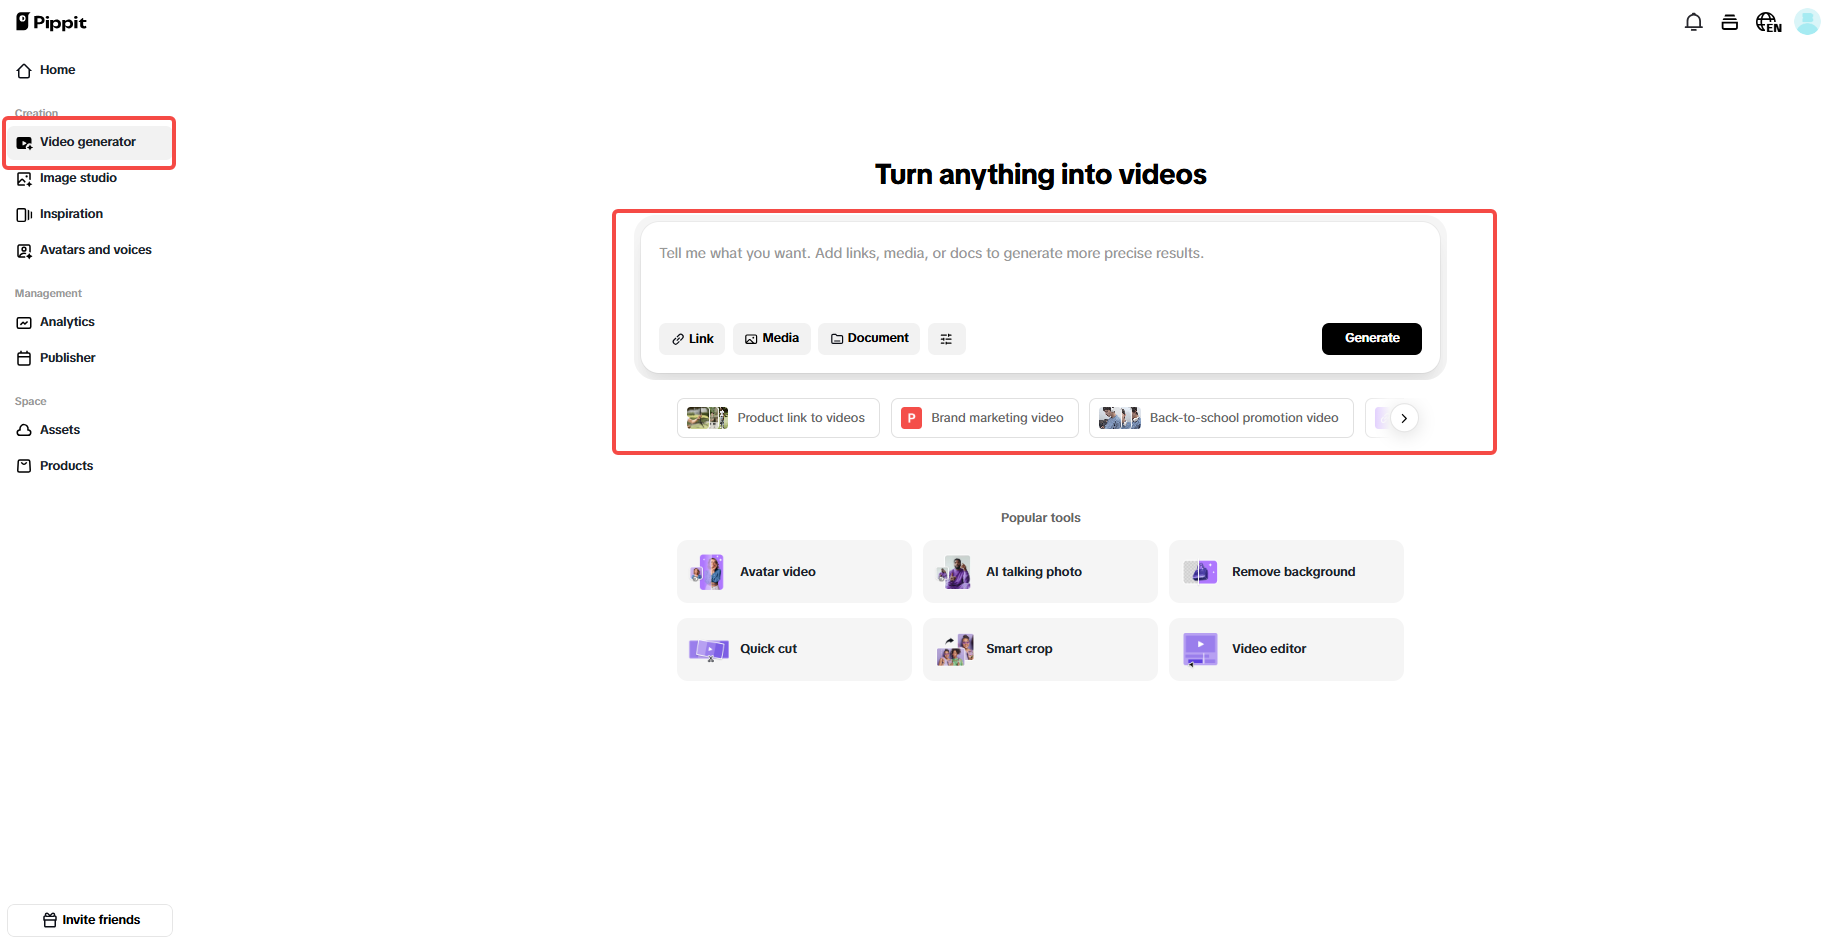Open Image studio in sidebar

90,178
